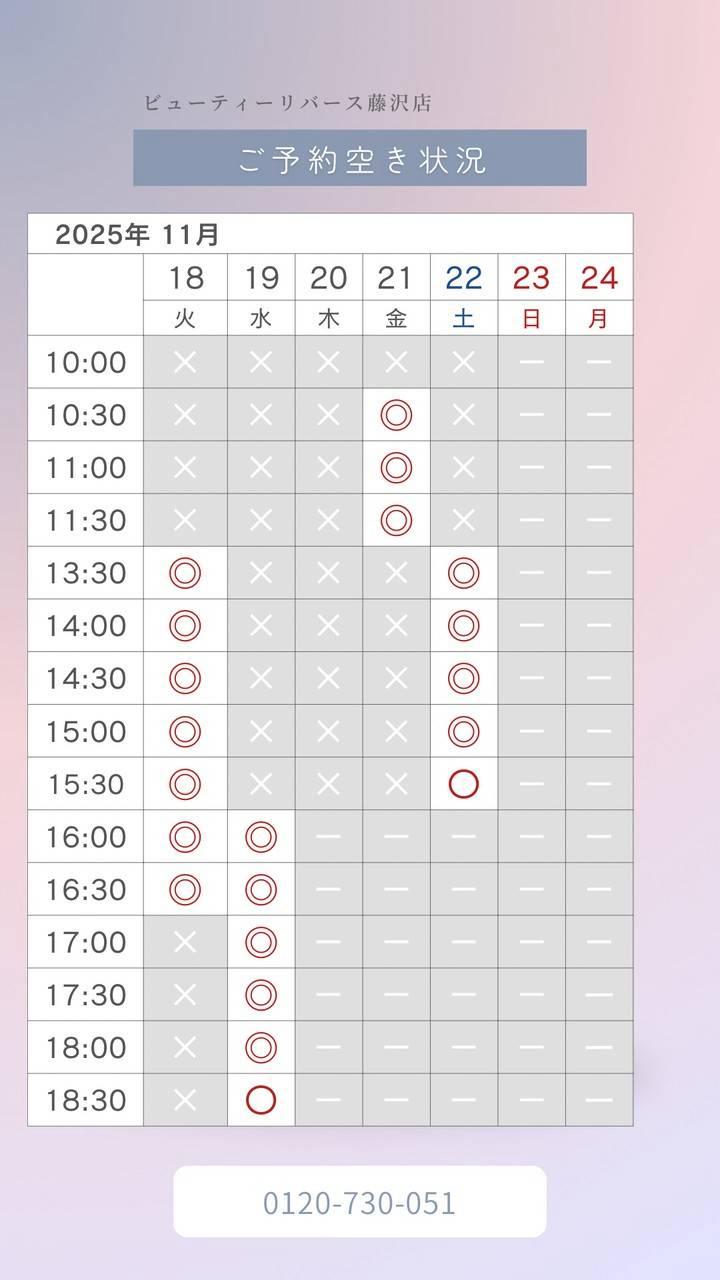
Task: Select Friday 21 at 11:30 available slot
Action: 397,520
